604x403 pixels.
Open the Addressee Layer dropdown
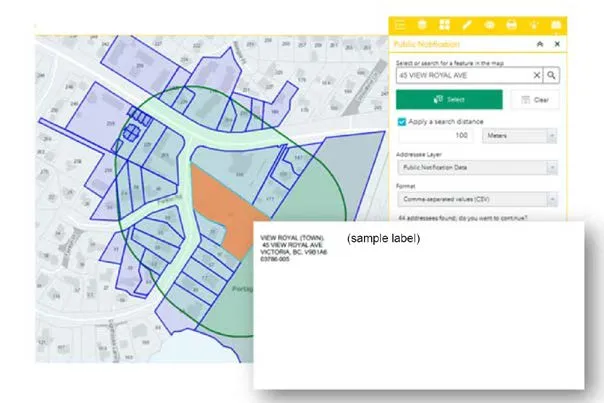(477, 168)
